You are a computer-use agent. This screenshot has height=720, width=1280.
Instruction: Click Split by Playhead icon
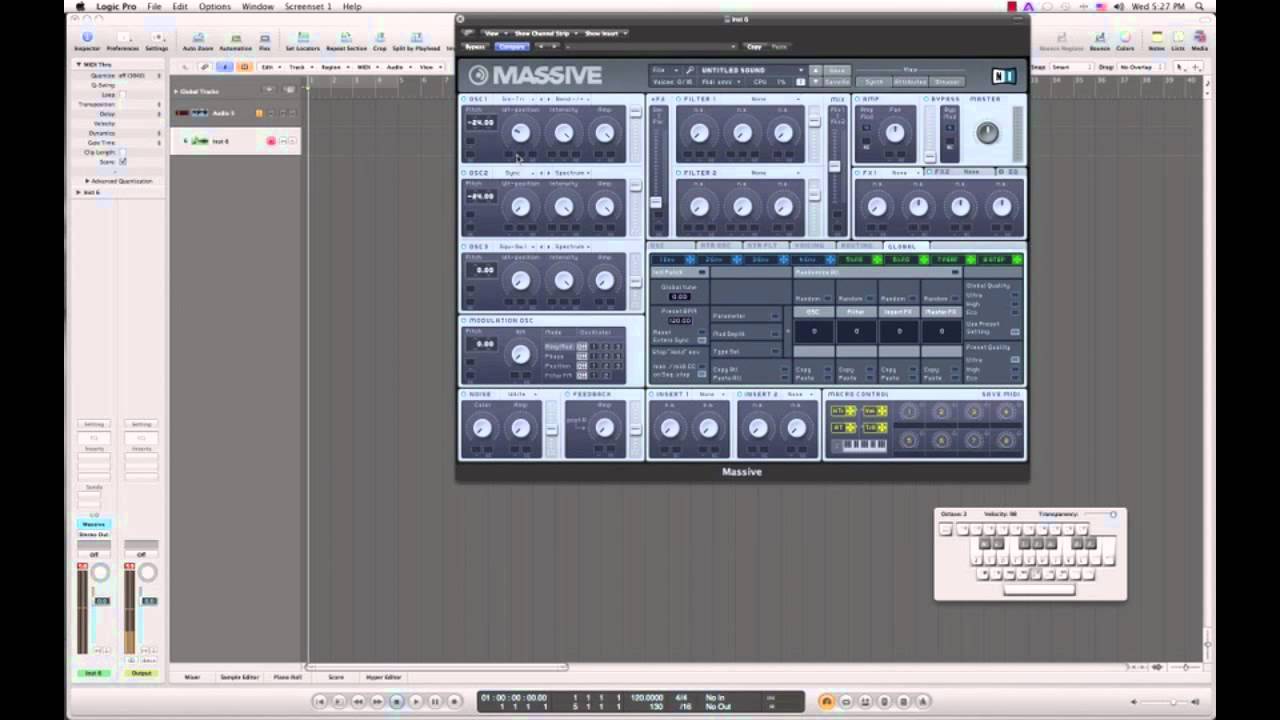tap(416, 41)
